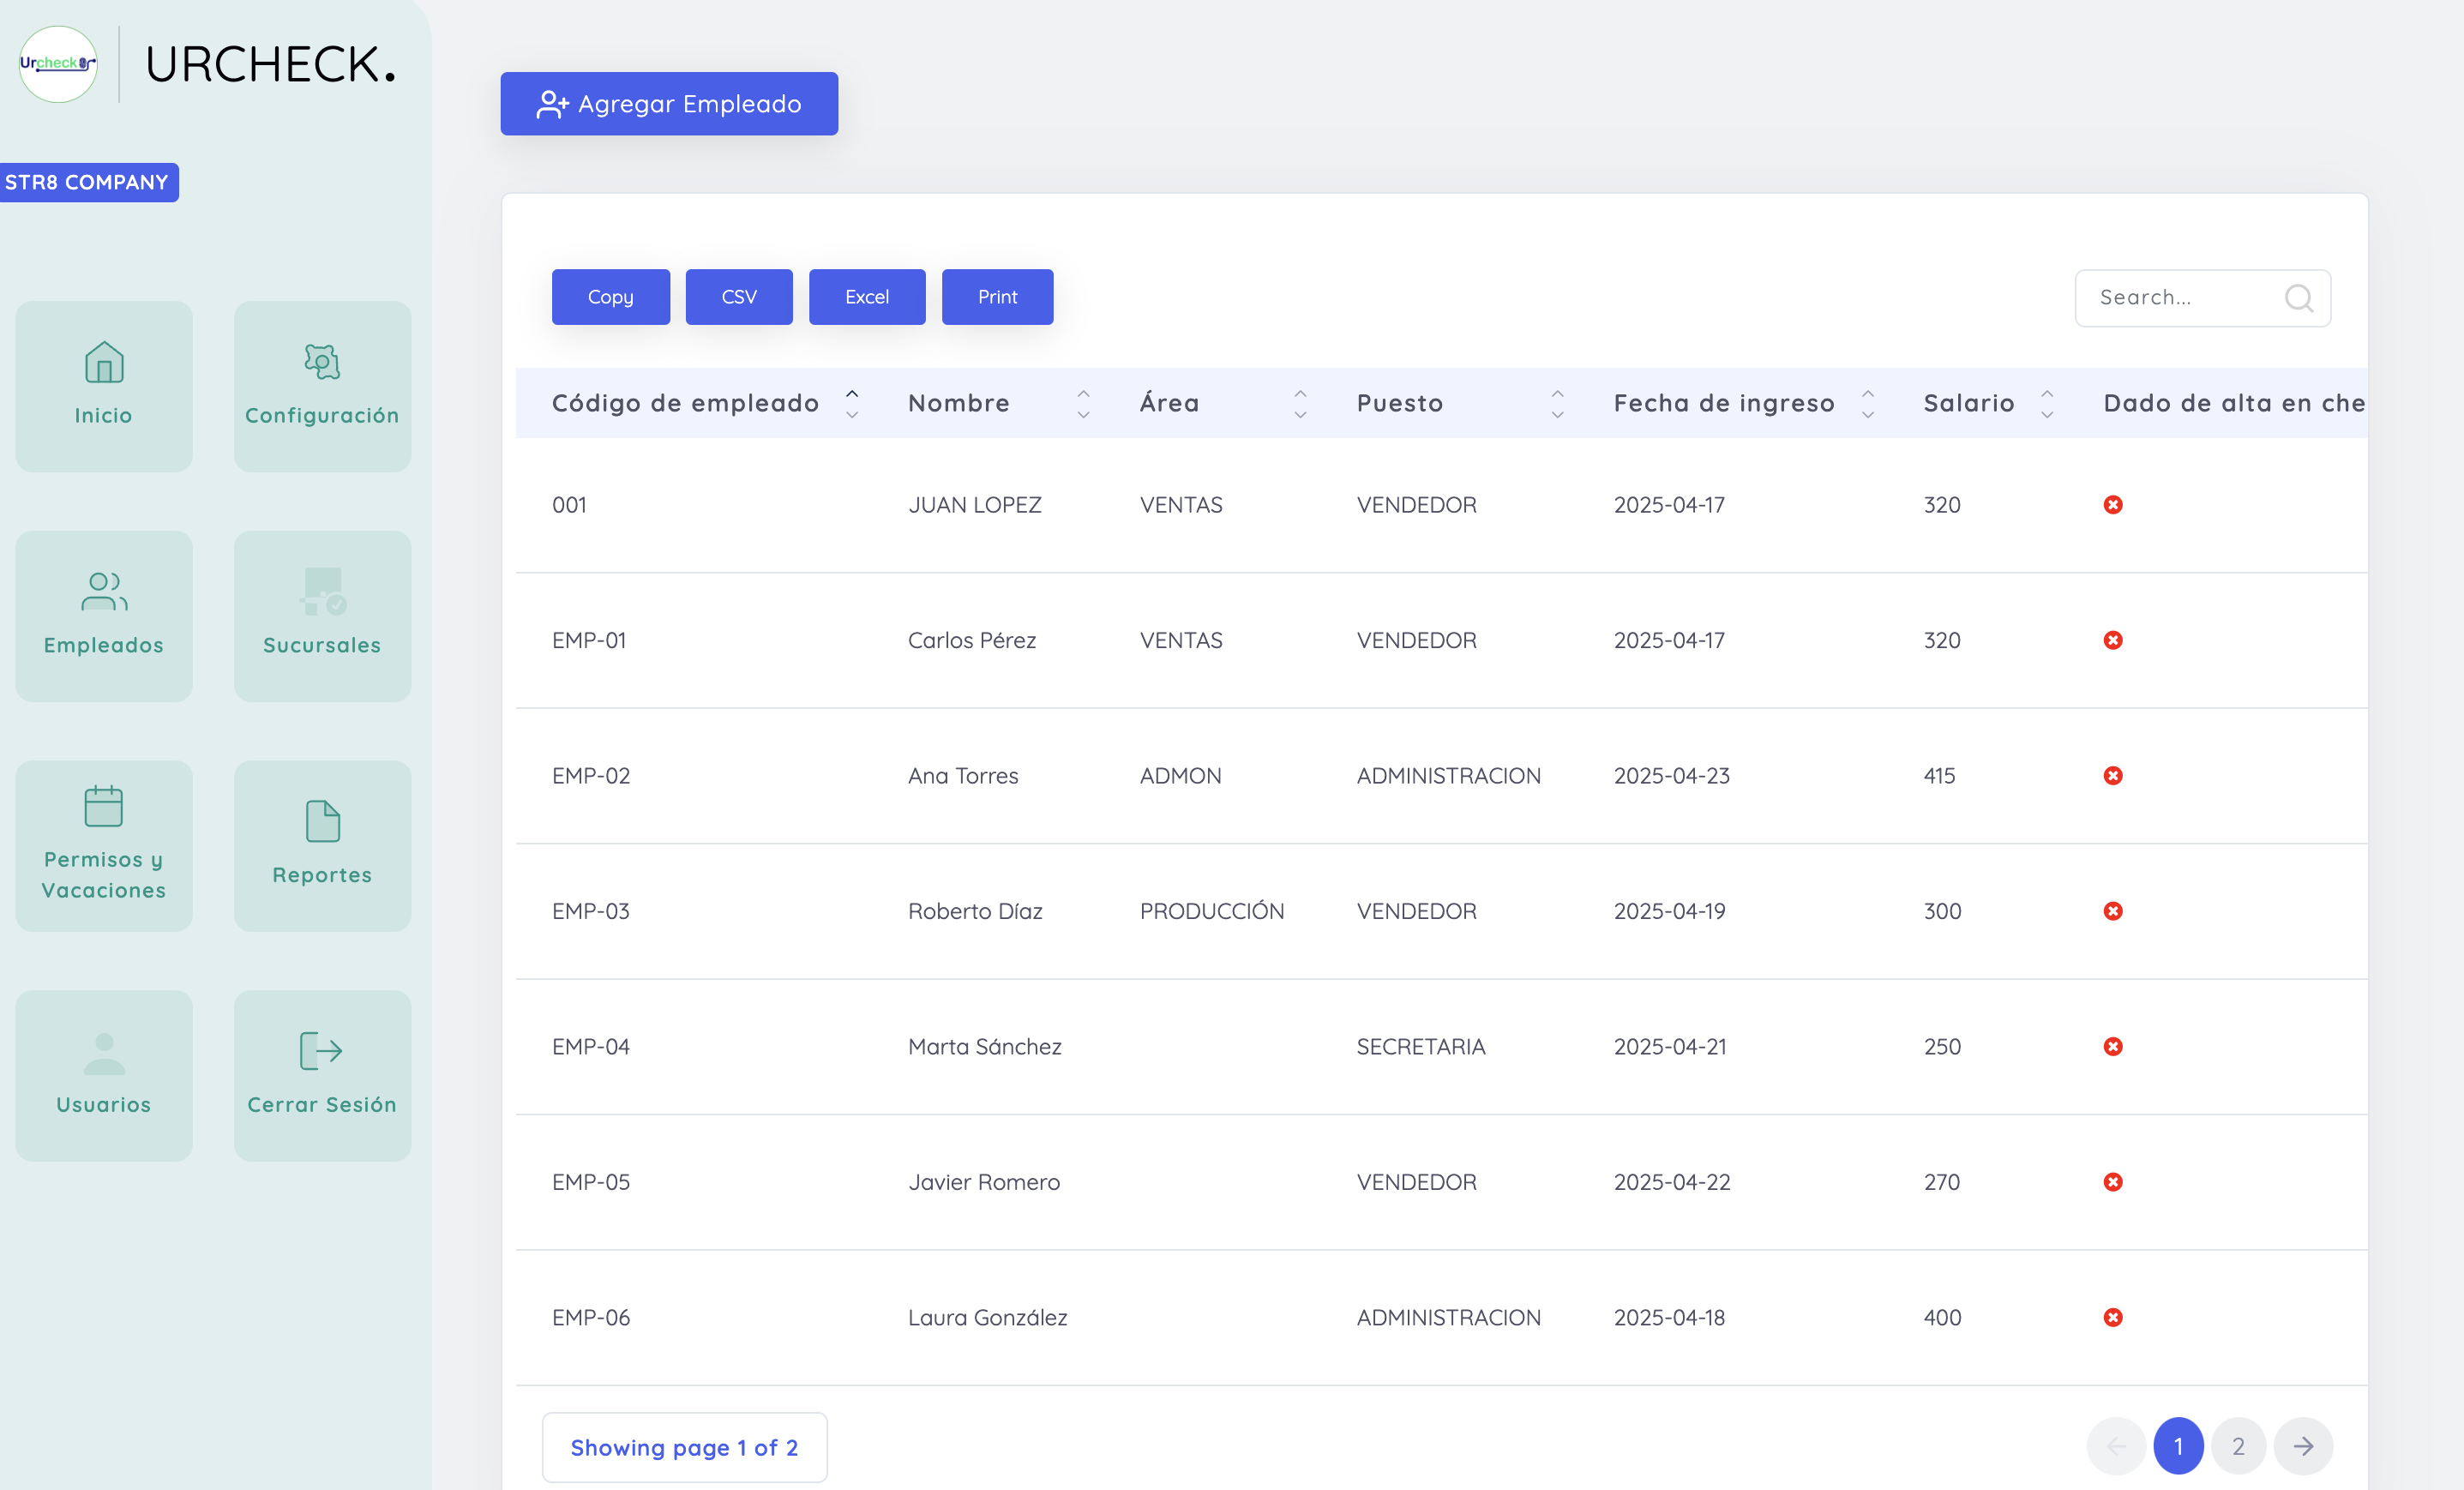Open Reportes document icon tile
This screenshot has height=1490, width=2464.
(322, 822)
